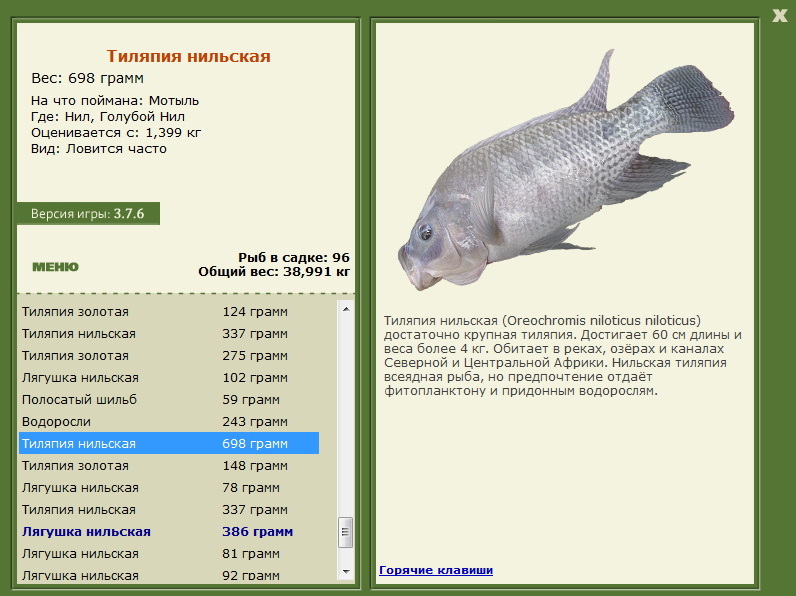Click the fish list scroll up arrow

(x=346, y=309)
